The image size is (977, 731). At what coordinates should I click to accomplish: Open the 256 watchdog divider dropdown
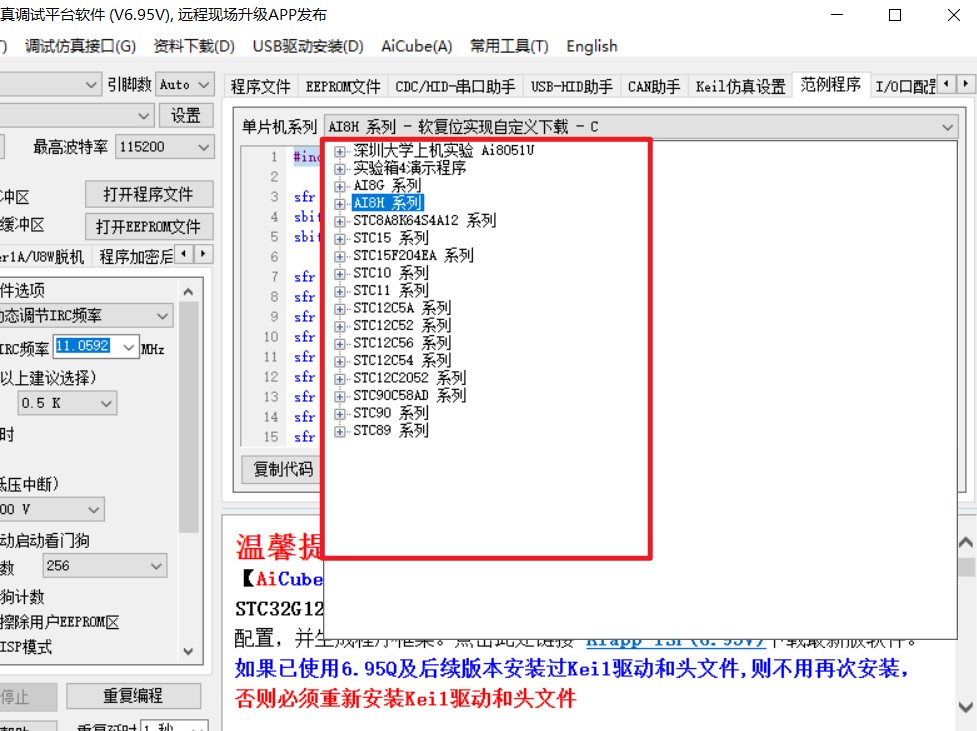point(156,566)
